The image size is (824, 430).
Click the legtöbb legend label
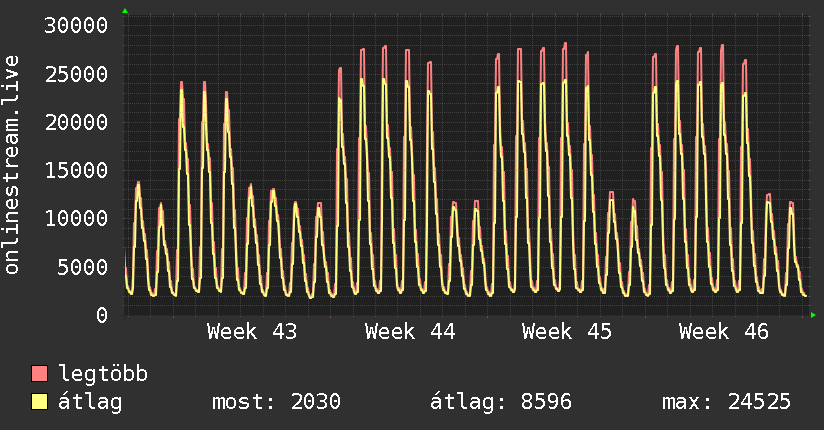point(103,374)
